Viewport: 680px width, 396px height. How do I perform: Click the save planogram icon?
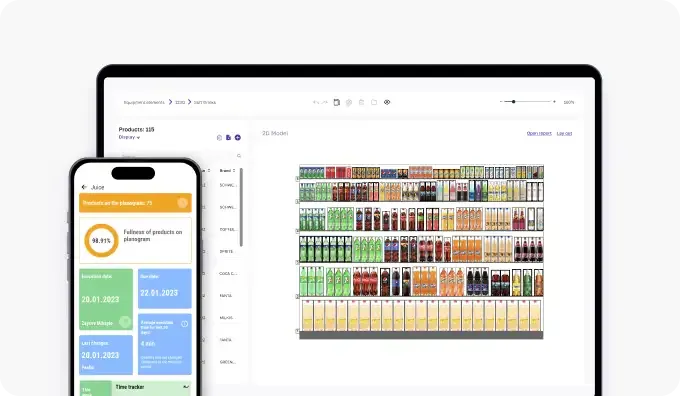point(337,102)
